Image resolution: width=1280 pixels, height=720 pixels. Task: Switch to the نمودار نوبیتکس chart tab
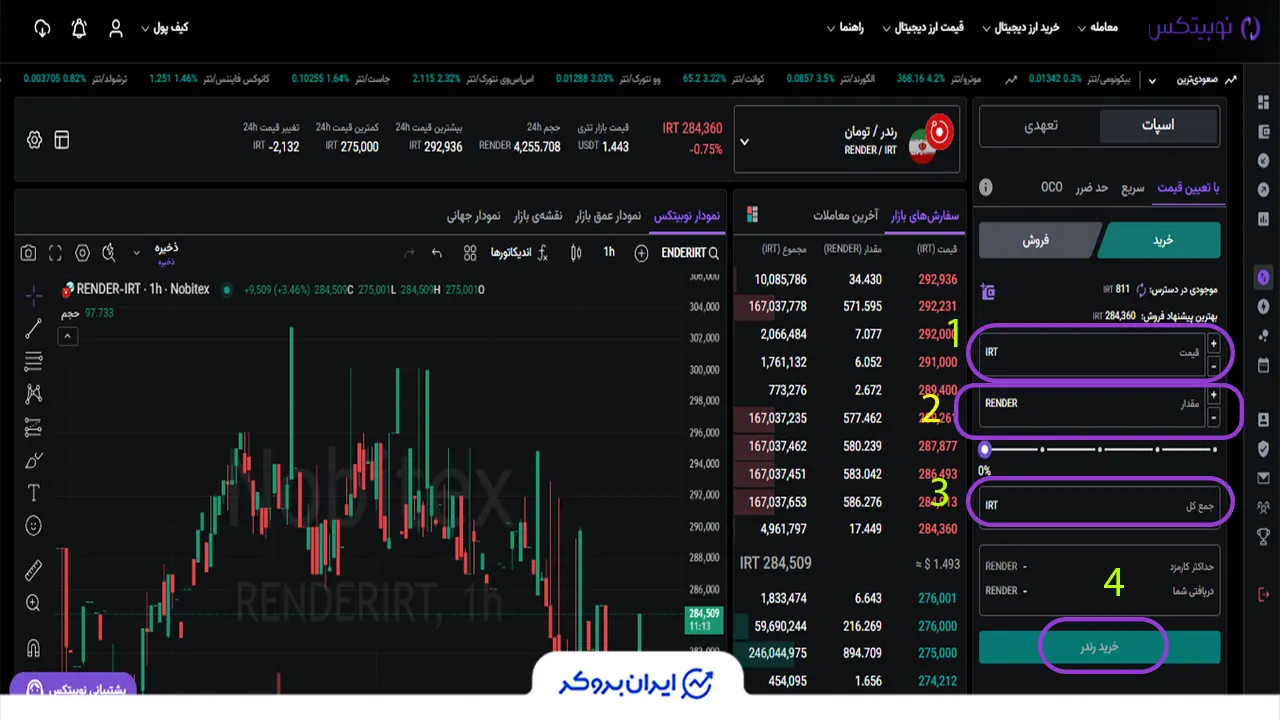[687, 216]
